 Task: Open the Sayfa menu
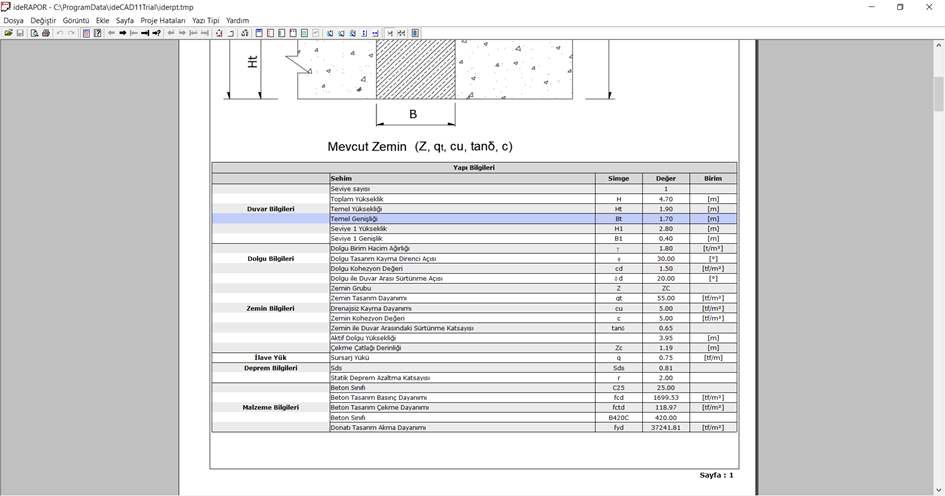125,20
